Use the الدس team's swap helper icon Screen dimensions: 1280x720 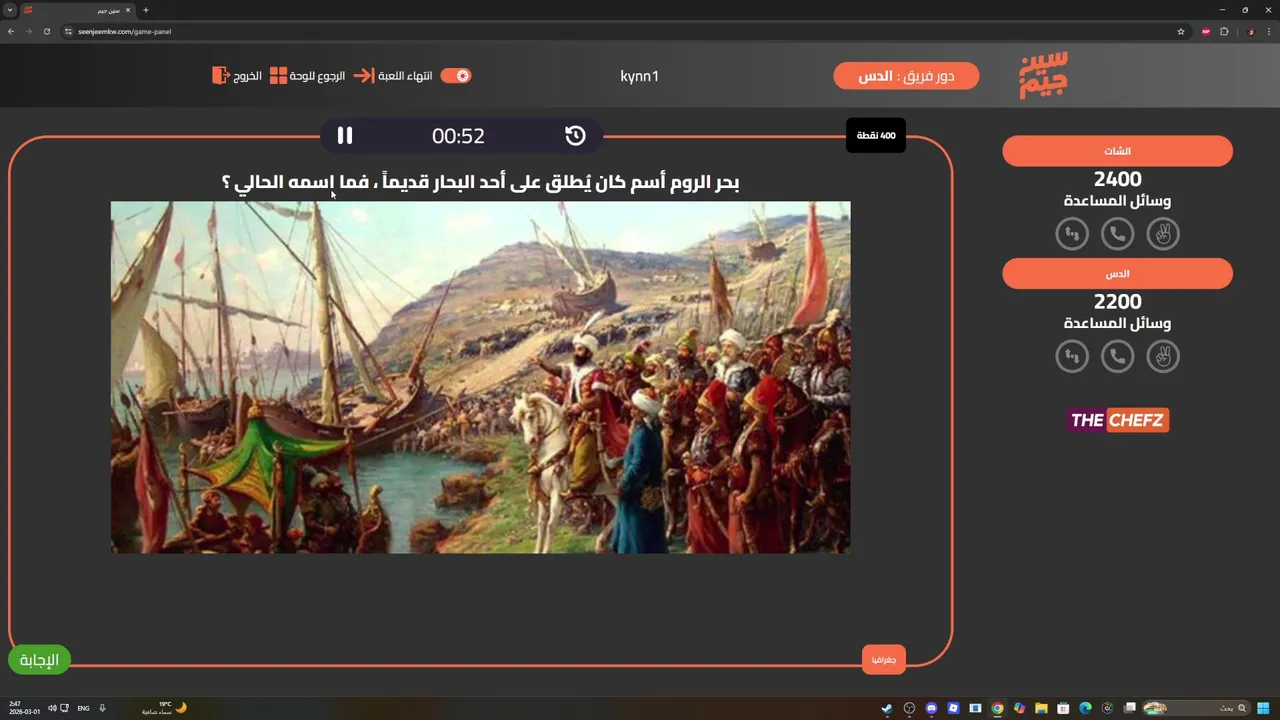(1072, 356)
